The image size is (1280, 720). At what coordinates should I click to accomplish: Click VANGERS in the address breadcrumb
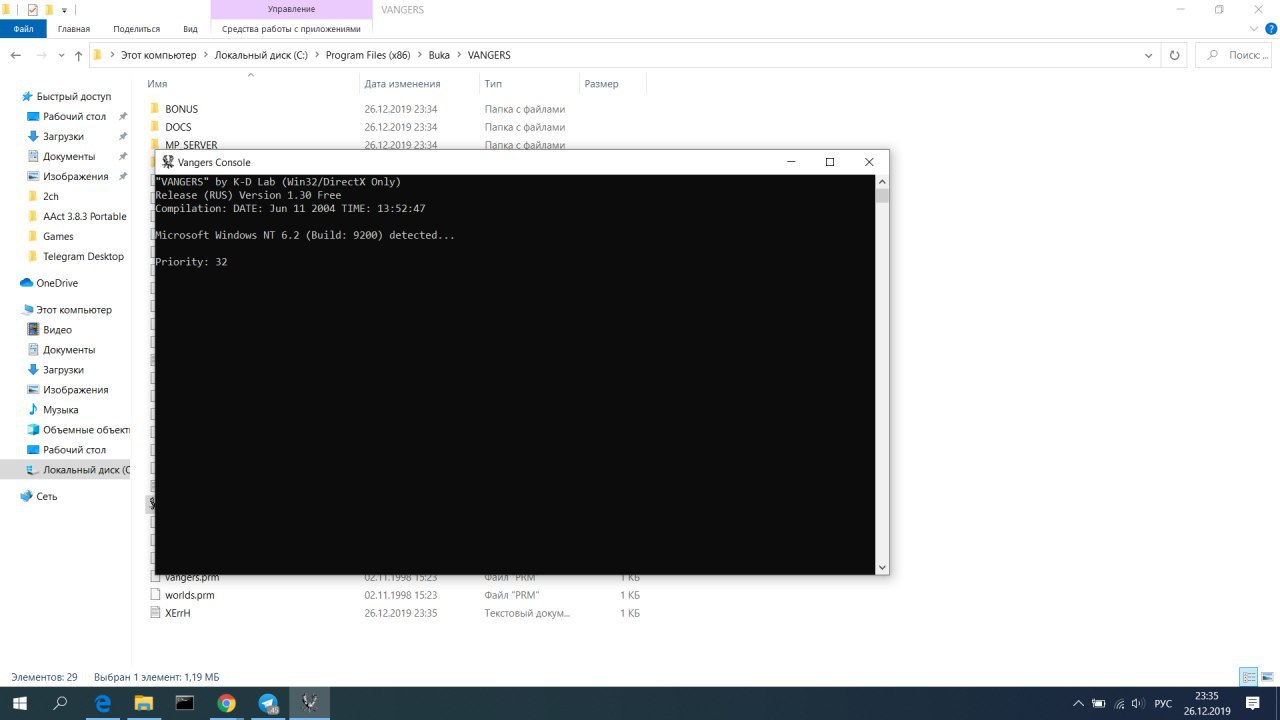tap(489, 55)
